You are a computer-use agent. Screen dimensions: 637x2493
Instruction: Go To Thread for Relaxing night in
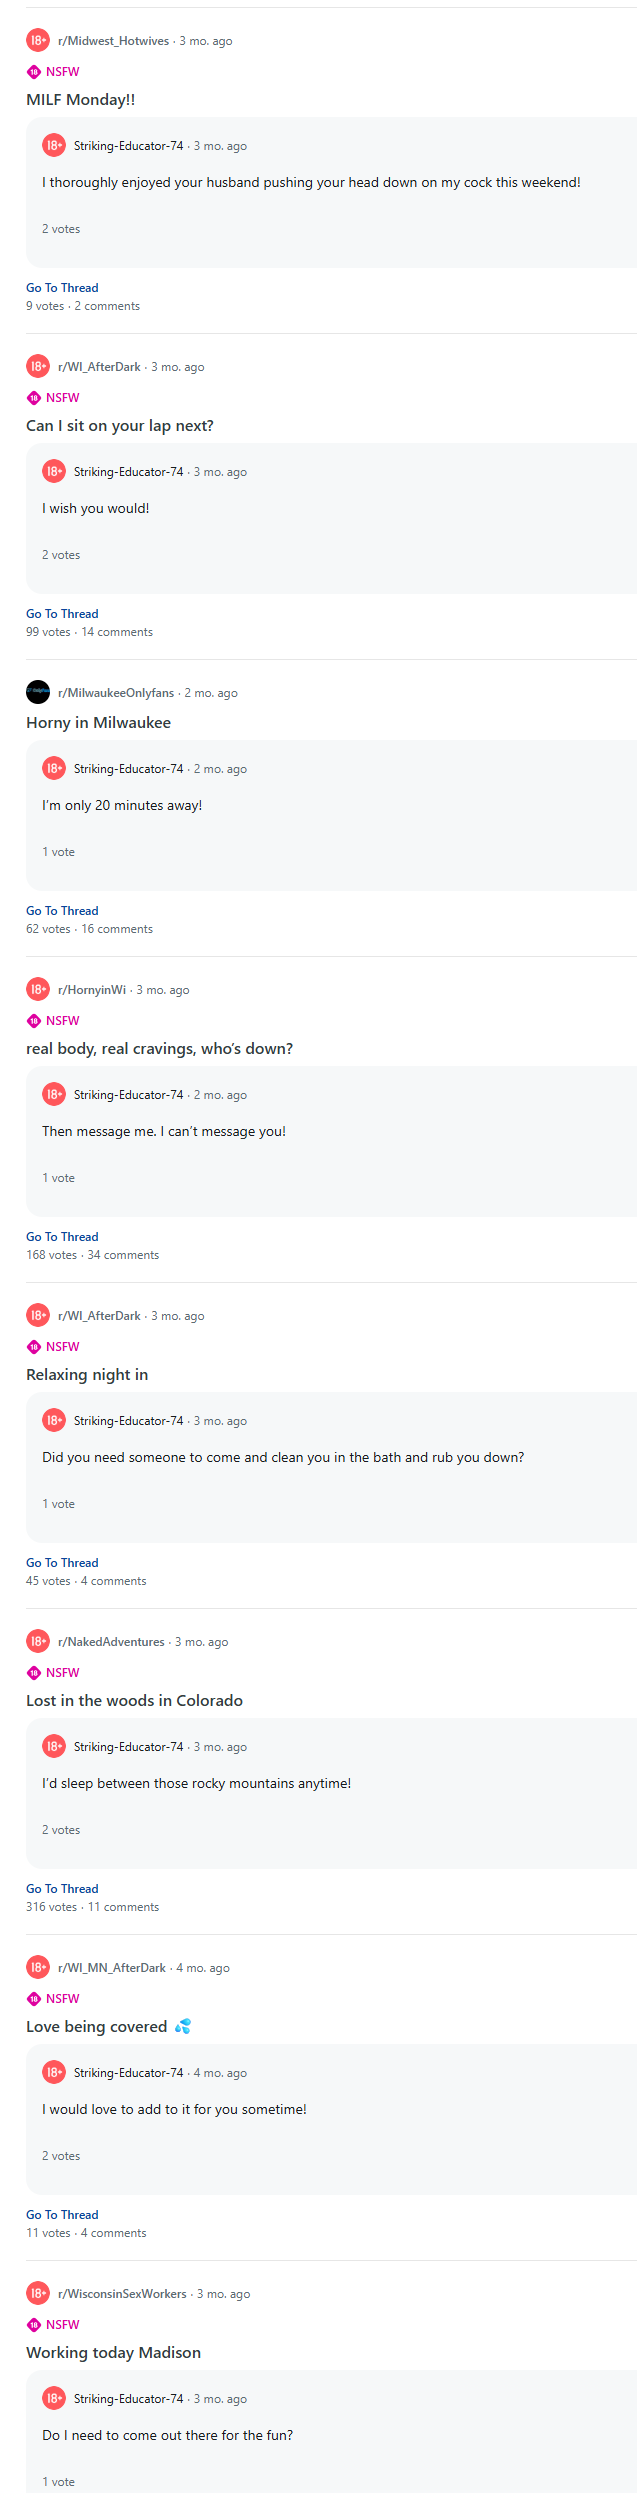click(62, 1563)
